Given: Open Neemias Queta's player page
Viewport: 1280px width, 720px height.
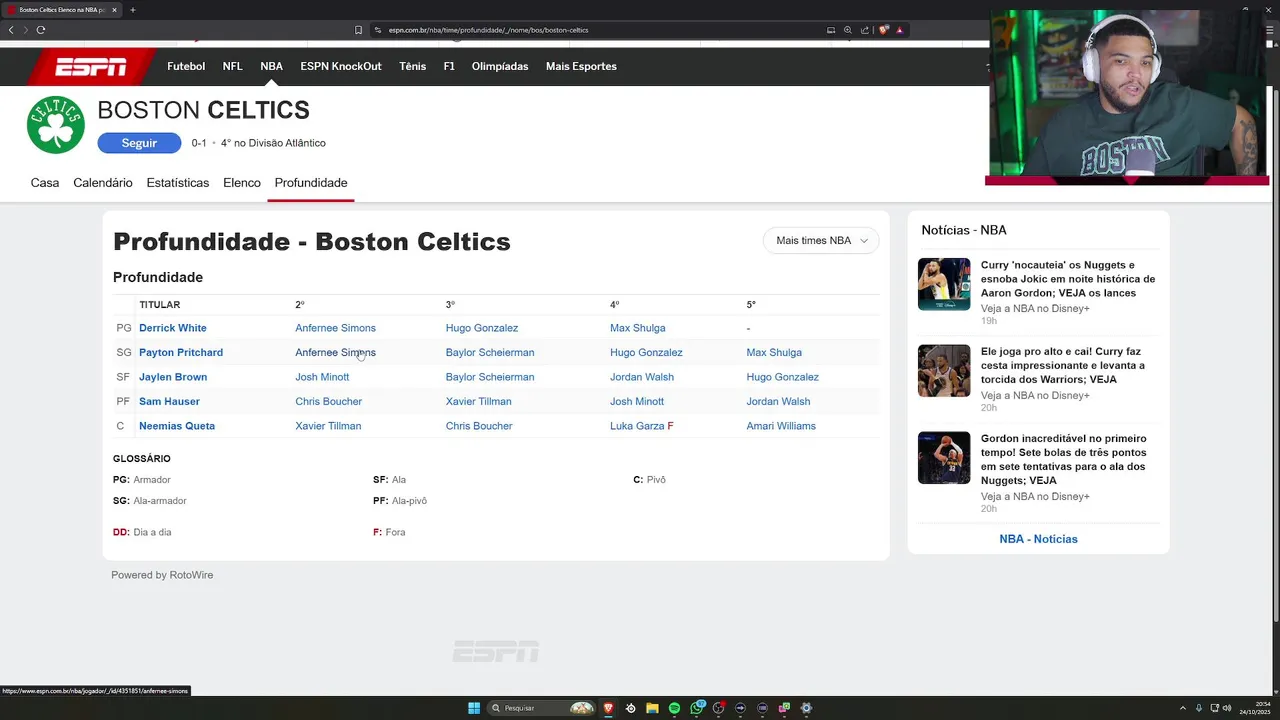Looking at the screenshot, I should tap(177, 426).
